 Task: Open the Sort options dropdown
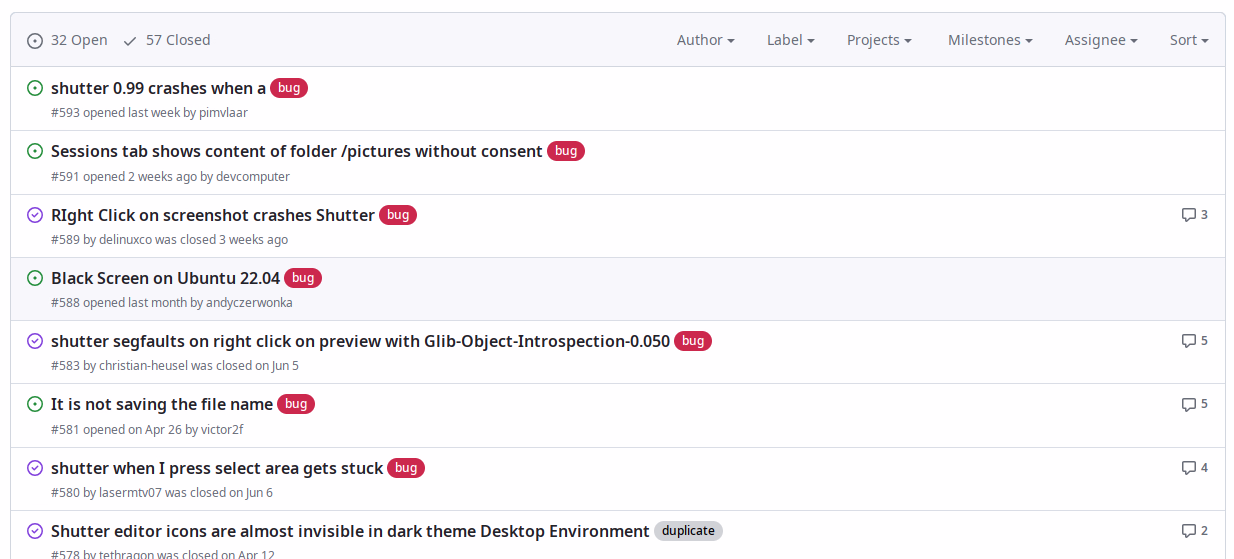click(x=1189, y=40)
